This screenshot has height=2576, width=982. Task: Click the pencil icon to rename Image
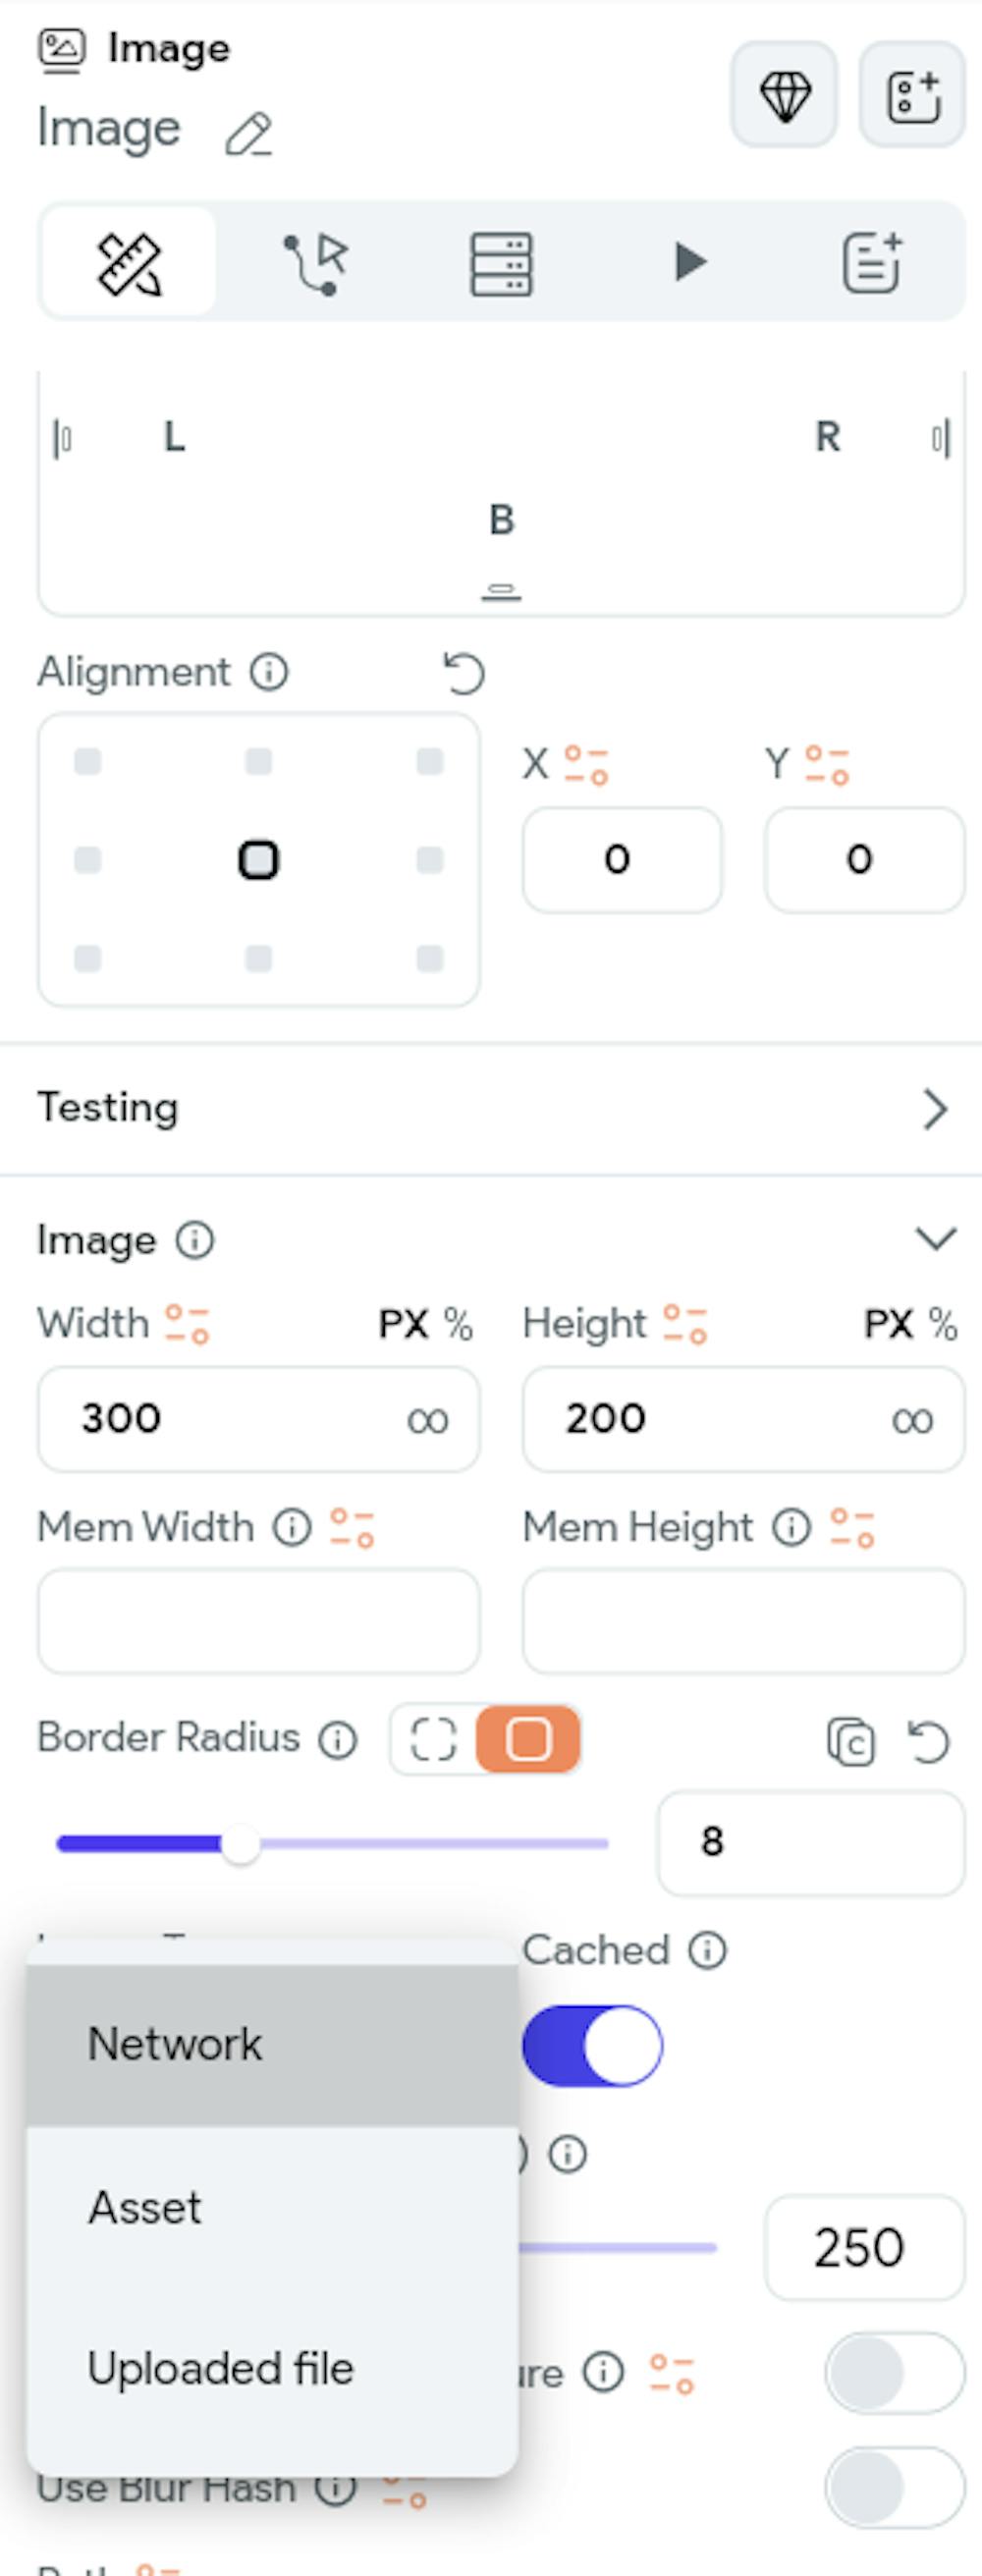248,135
